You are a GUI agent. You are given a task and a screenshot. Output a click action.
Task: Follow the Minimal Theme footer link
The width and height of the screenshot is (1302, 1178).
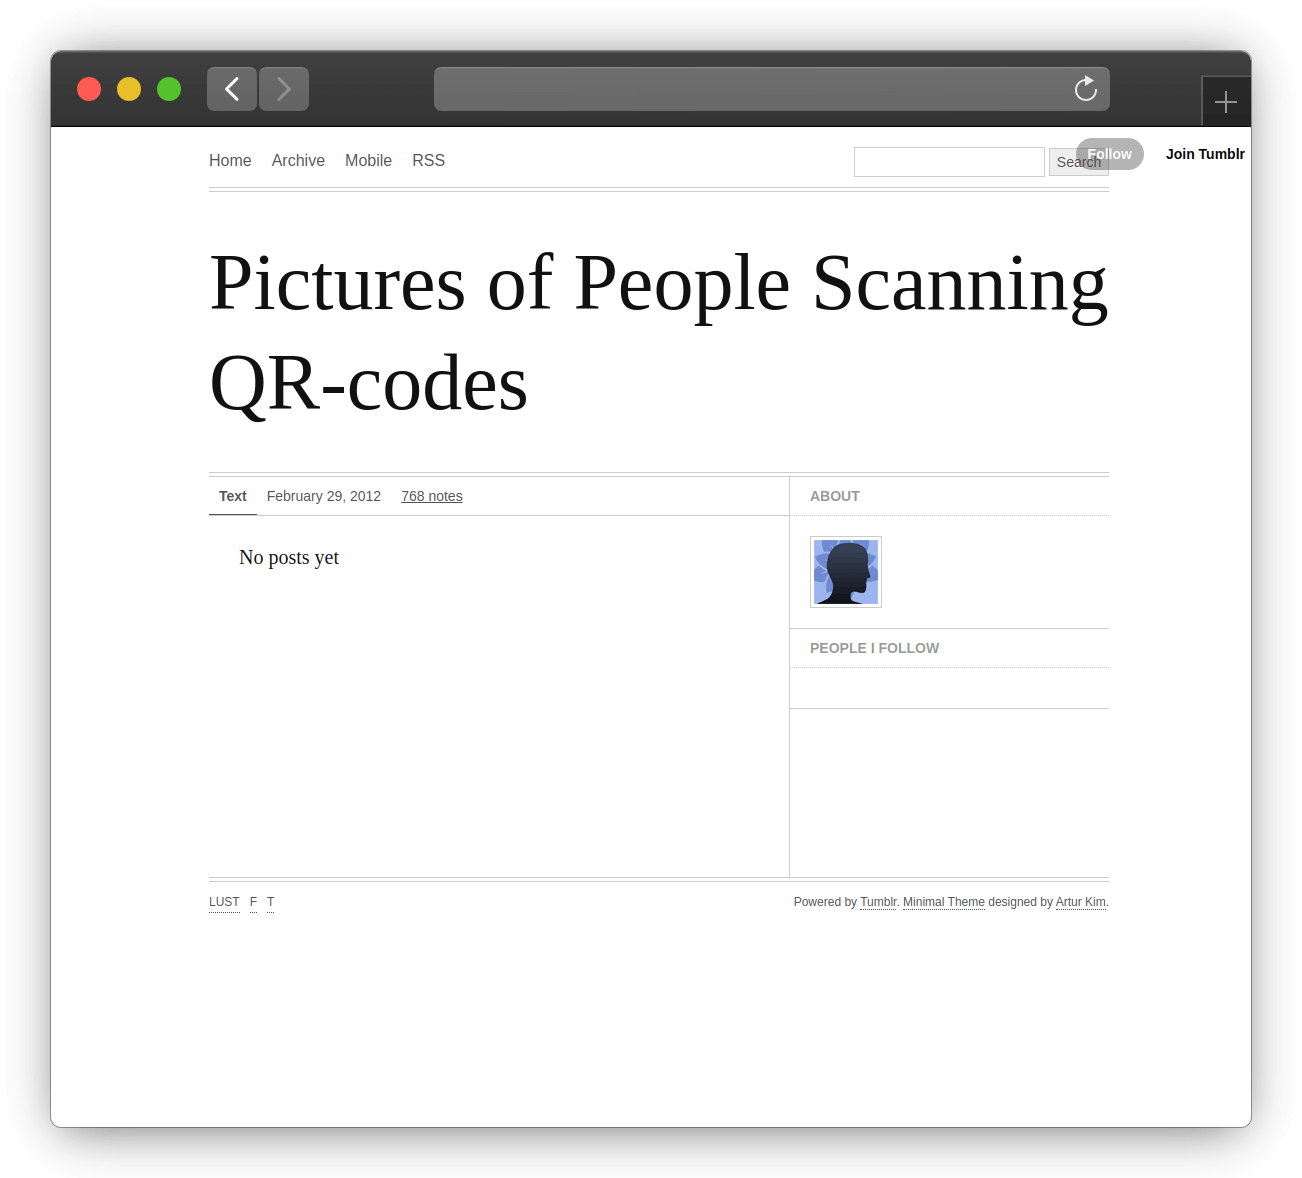[943, 902]
